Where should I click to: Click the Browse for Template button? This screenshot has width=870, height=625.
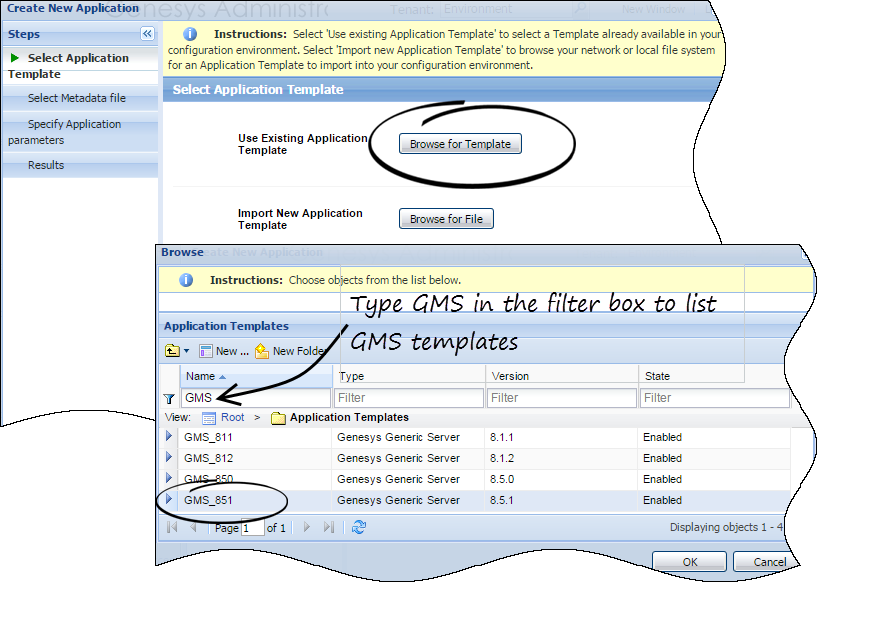pos(459,143)
